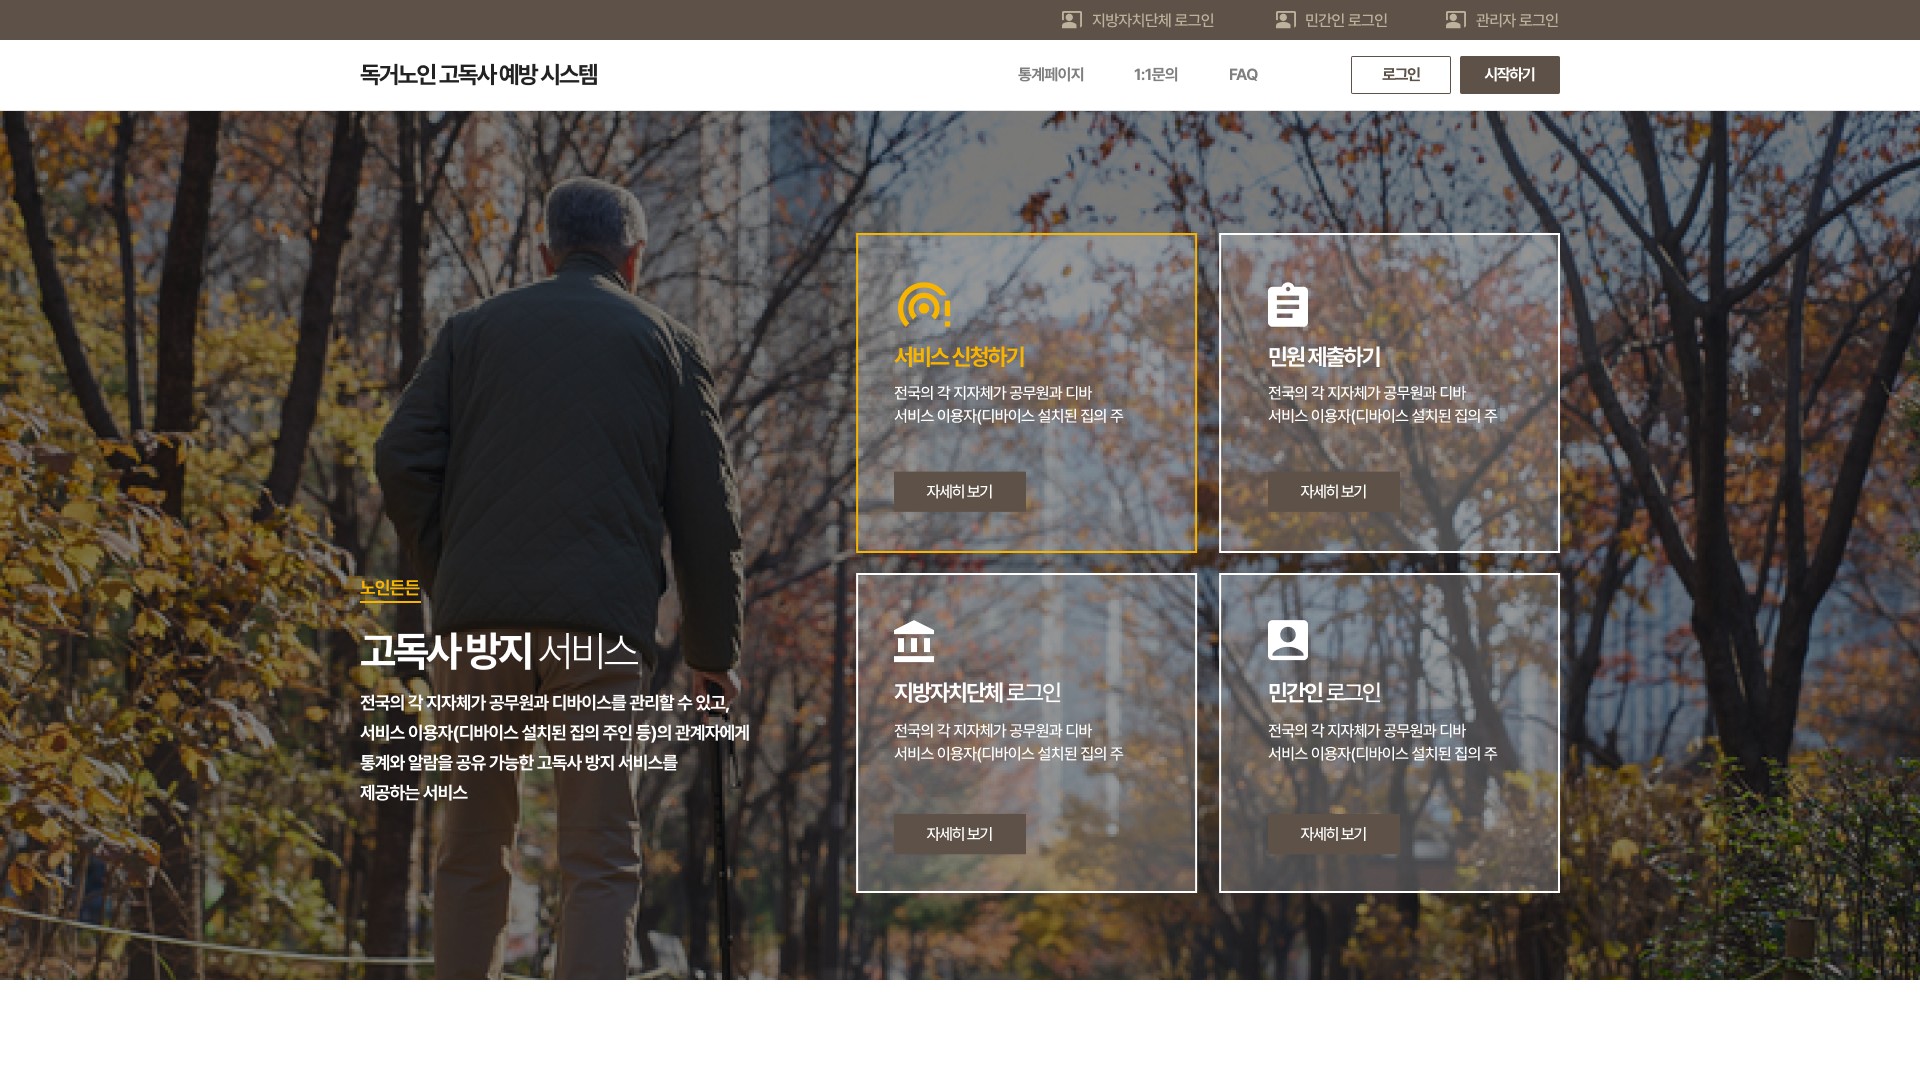Click the 민간인 로그인 person icon in top bar

[1285, 20]
